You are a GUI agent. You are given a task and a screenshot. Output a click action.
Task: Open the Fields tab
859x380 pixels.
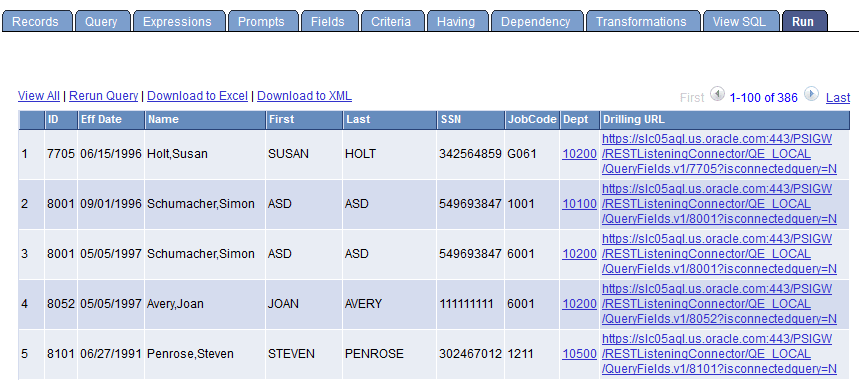click(x=329, y=22)
